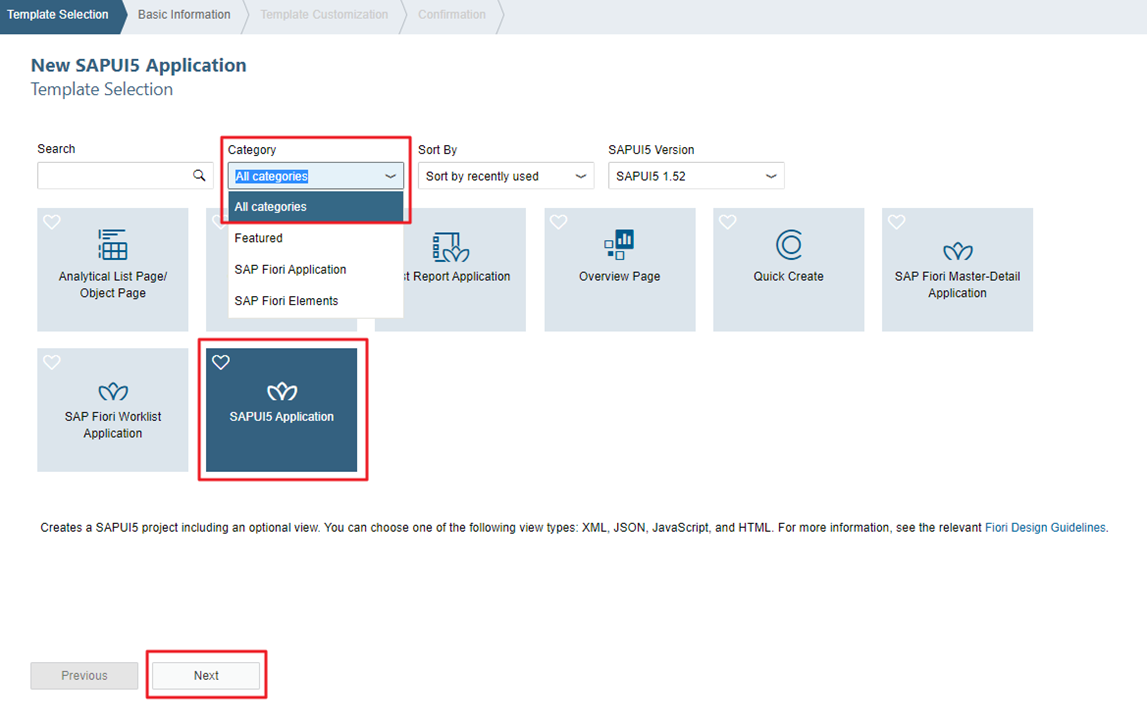
Task: Go to Confirmation wizard step
Action: click(452, 15)
